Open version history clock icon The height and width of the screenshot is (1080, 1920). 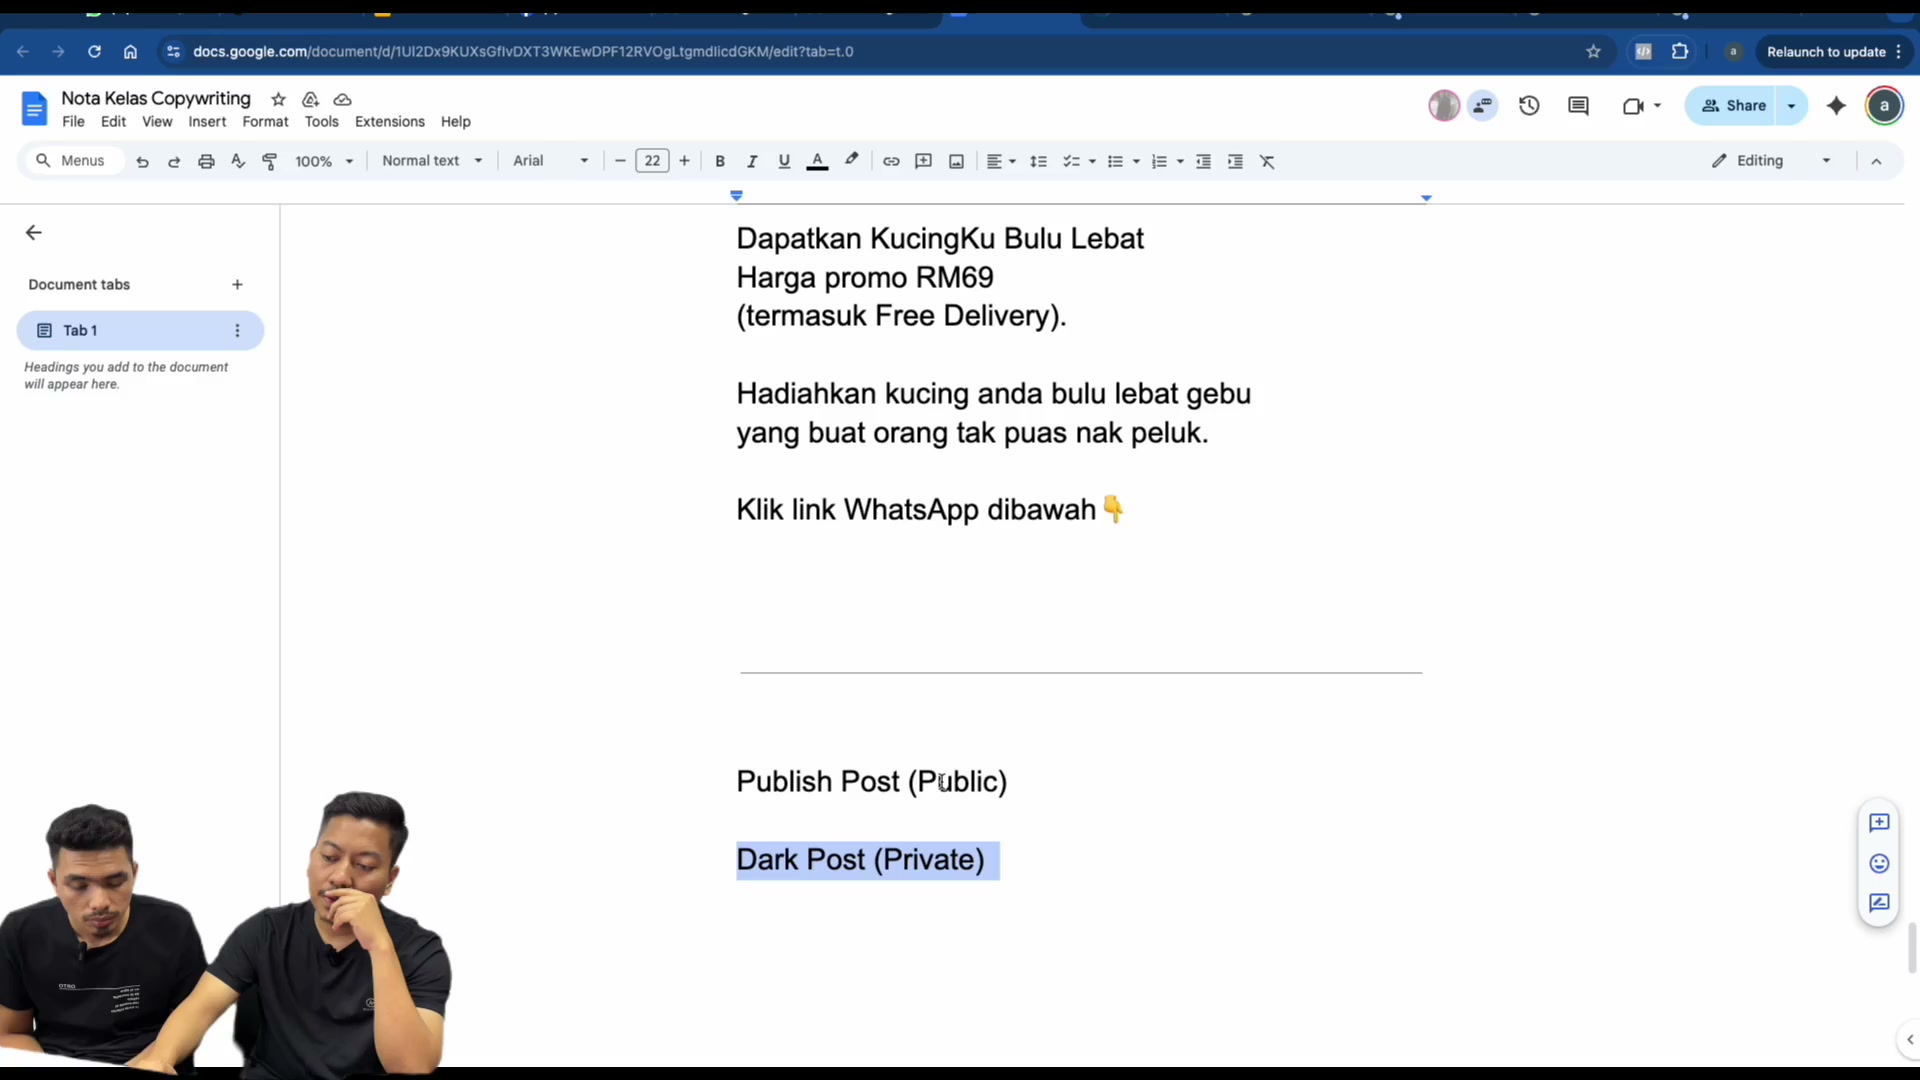tap(1529, 106)
